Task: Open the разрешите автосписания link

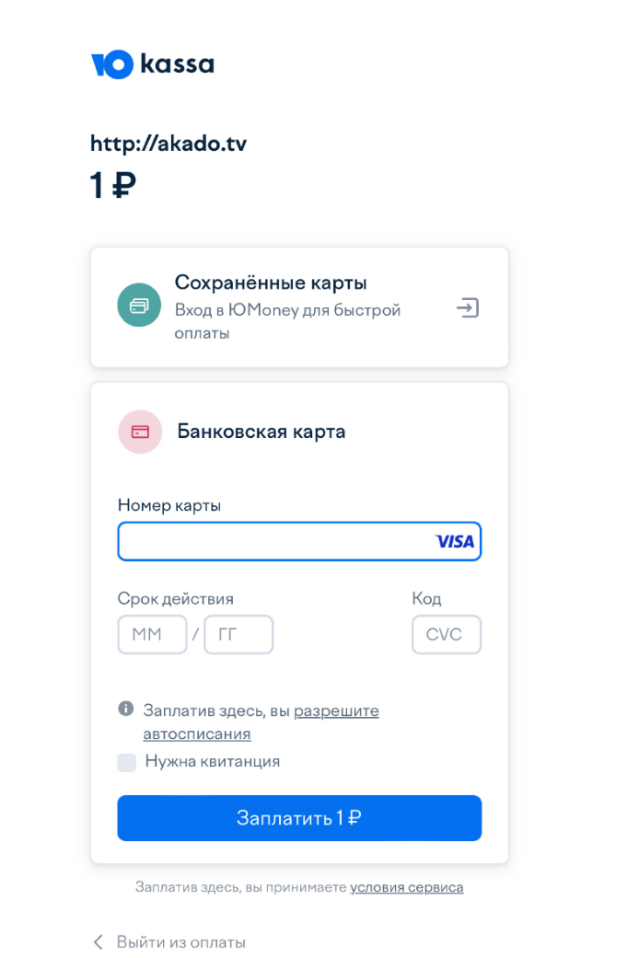Action: (261, 722)
